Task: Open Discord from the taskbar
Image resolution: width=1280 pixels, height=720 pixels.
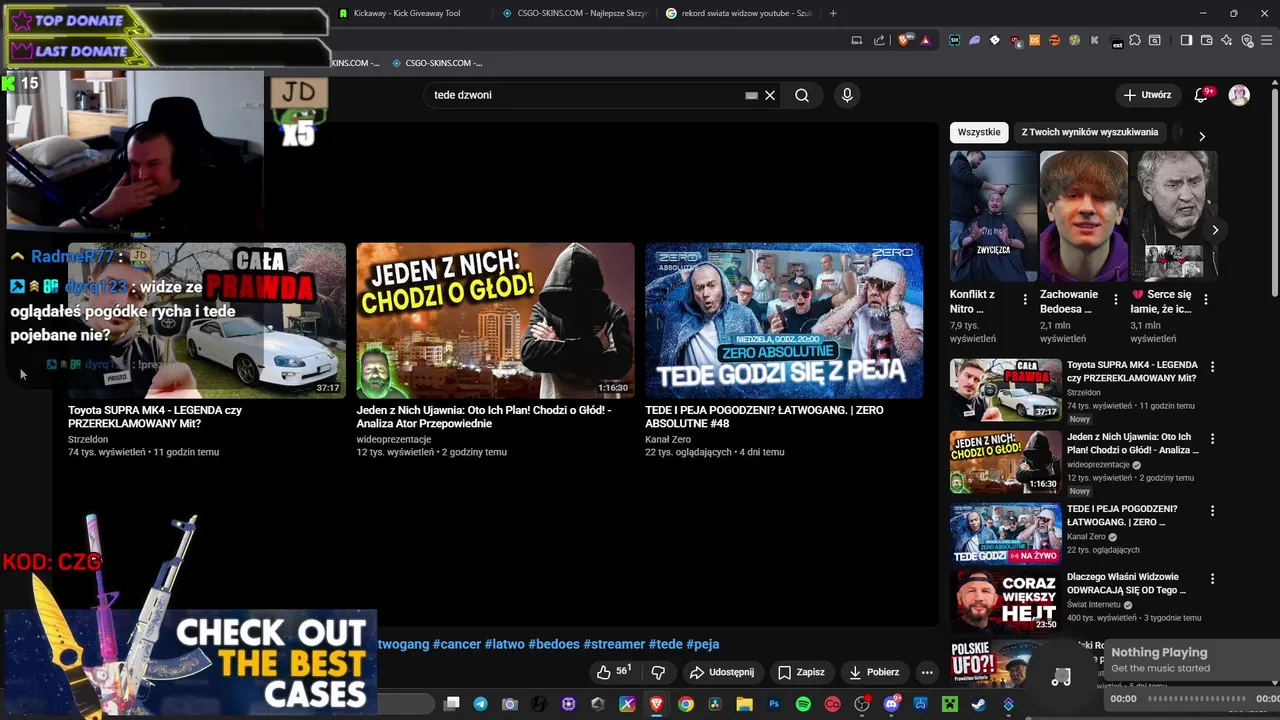Action: pos(891,704)
